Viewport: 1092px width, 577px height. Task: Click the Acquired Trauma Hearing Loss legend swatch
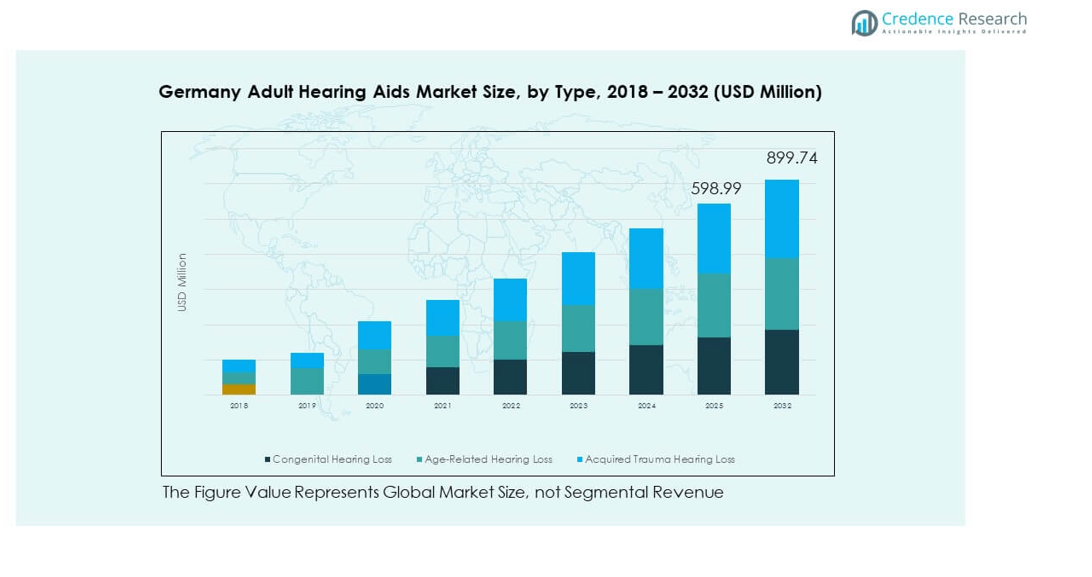coord(579,460)
